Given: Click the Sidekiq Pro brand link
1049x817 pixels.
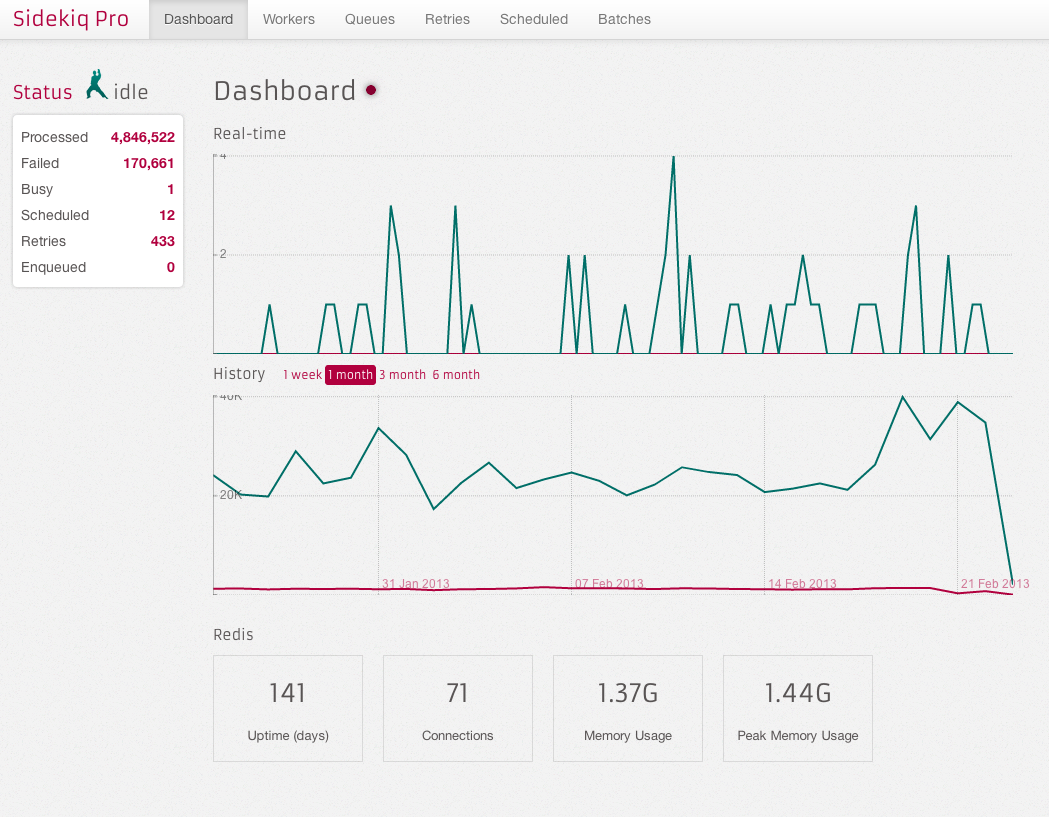Looking at the screenshot, I should click(71, 19).
